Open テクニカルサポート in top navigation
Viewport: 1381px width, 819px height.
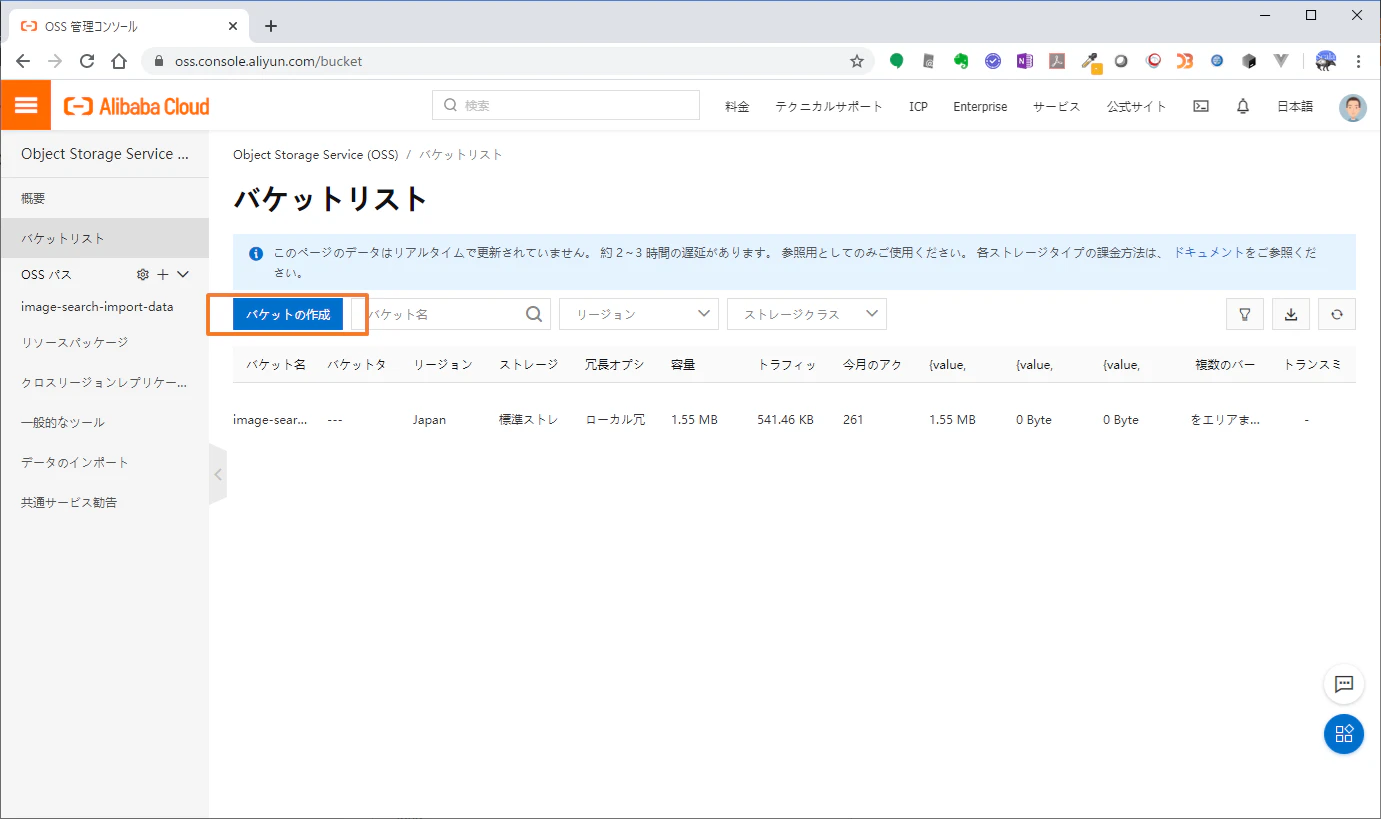click(x=829, y=106)
